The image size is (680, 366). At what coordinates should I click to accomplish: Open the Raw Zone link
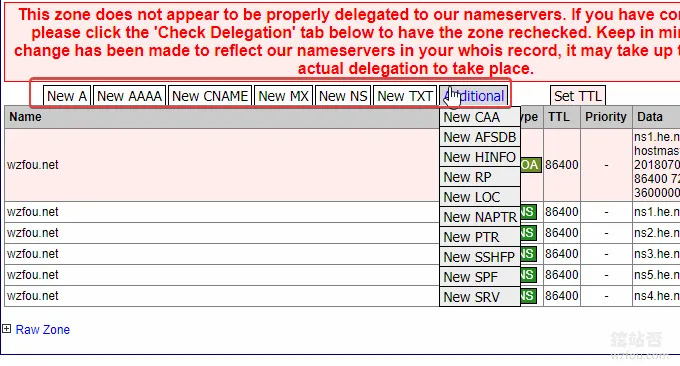(x=42, y=330)
